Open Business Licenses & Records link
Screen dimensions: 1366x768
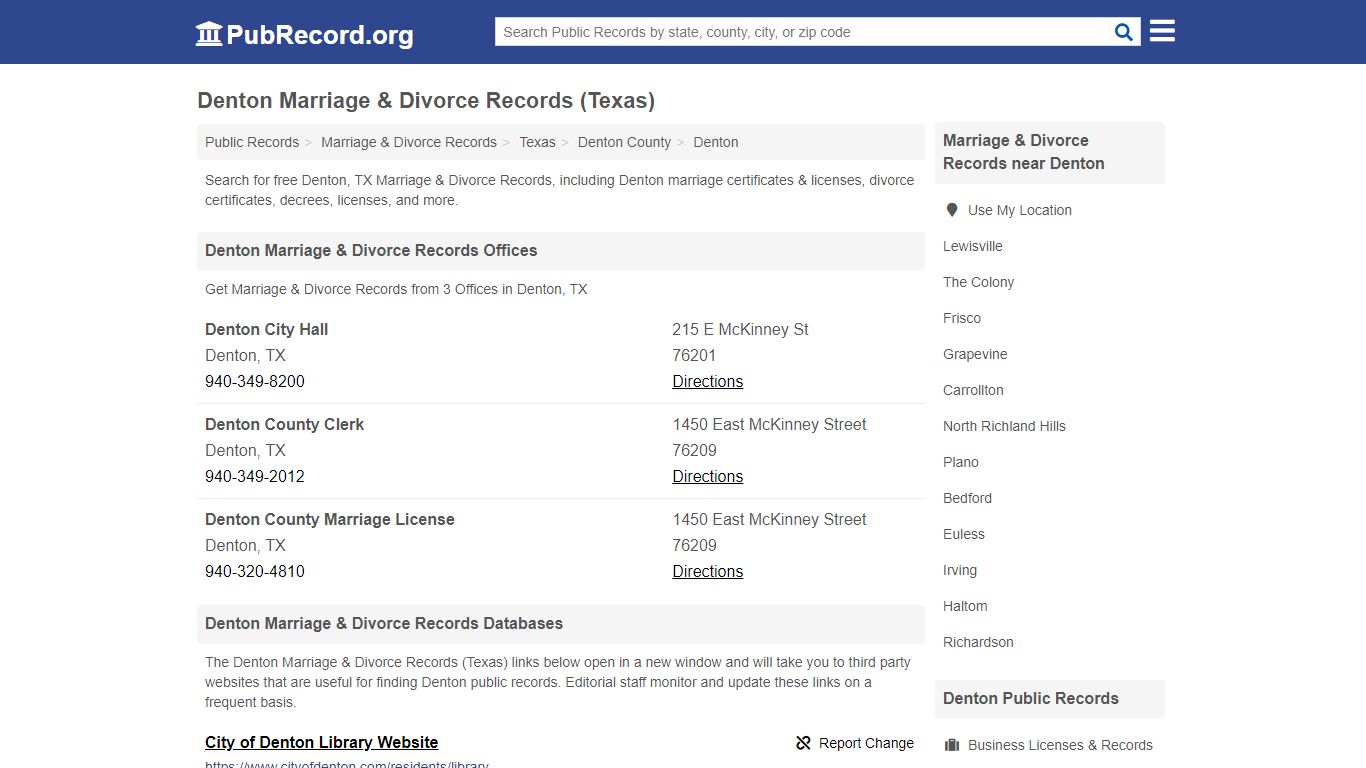click(1060, 745)
